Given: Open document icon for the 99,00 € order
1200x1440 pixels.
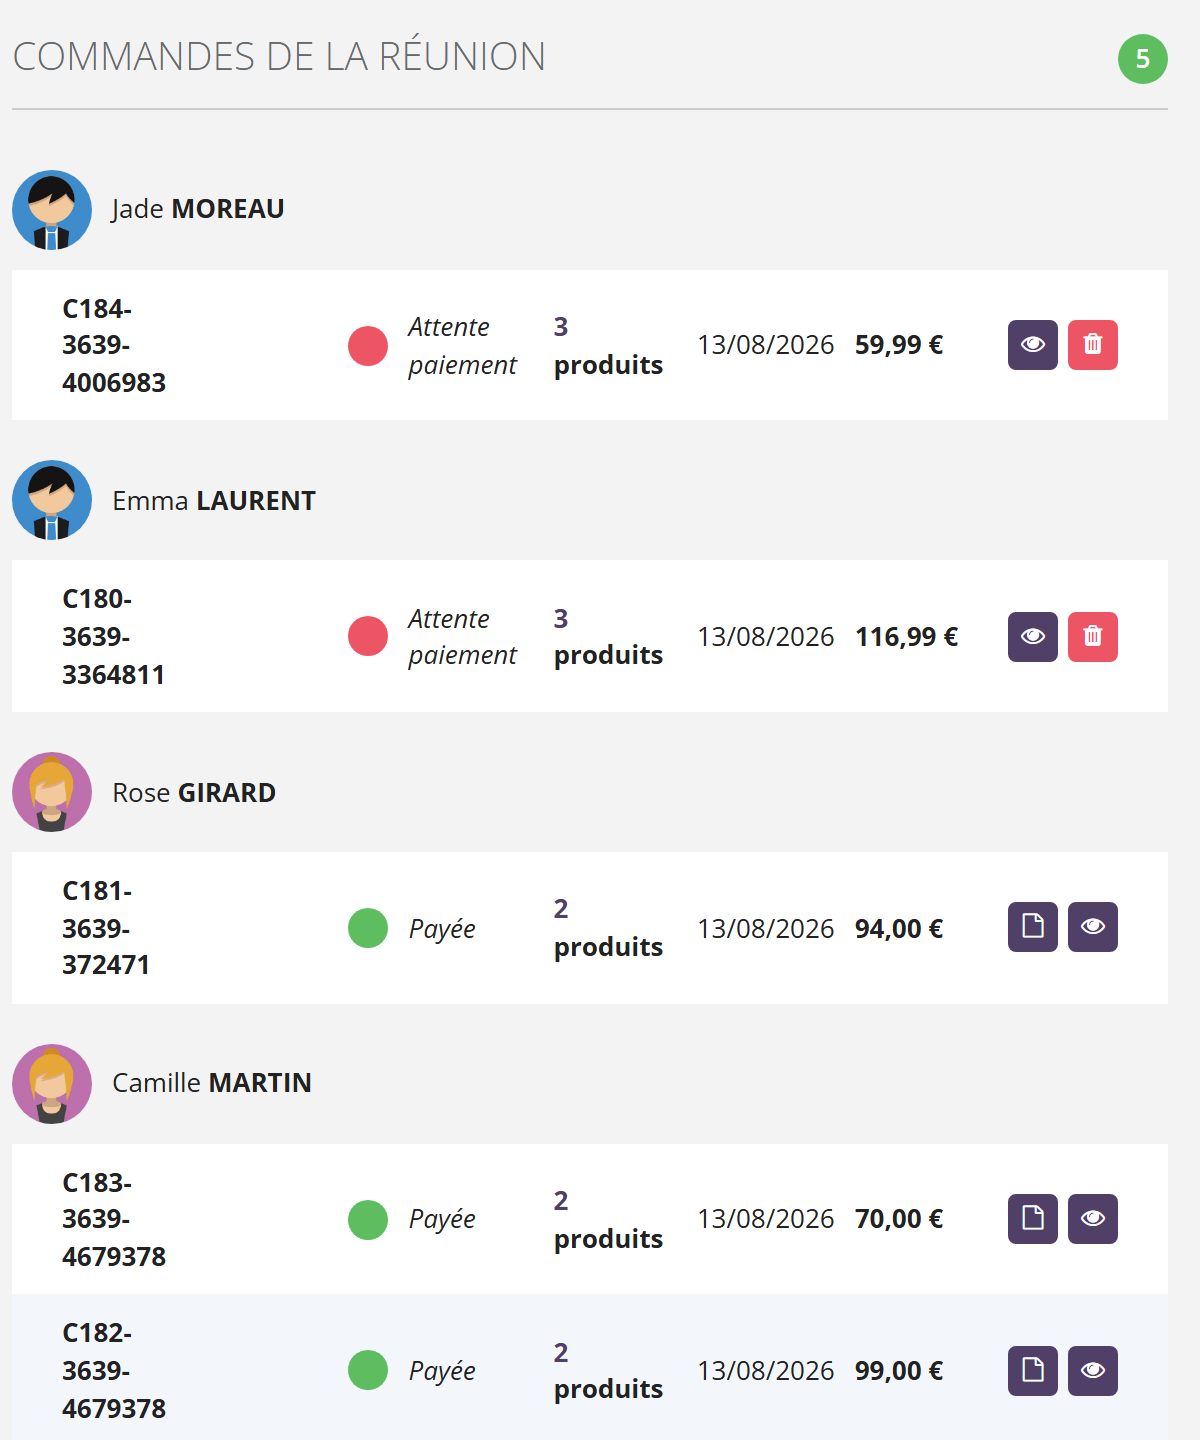Looking at the screenshot, I should pyautogui.click(x=1033, y=1371).
